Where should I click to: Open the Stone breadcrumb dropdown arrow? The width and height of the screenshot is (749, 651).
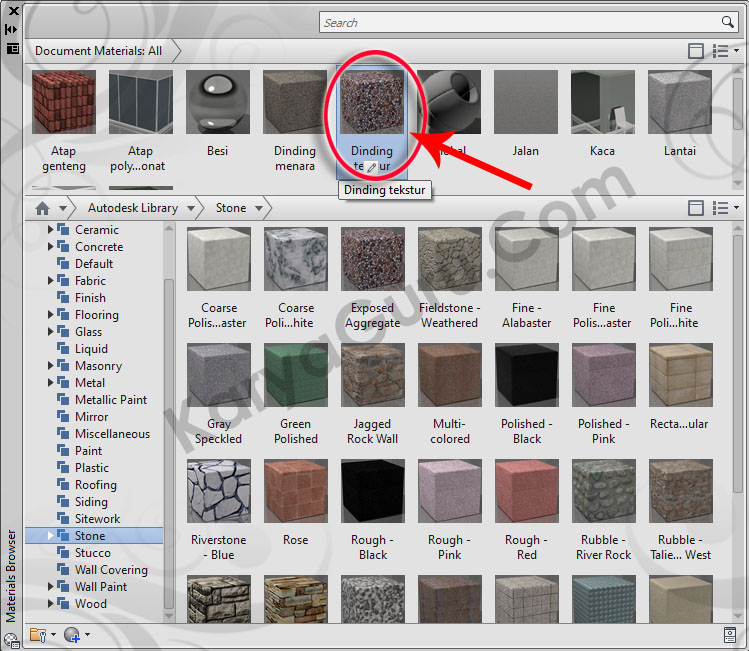pos(260,208)
